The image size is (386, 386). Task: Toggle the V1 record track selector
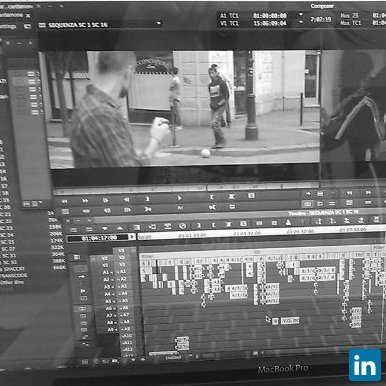pos(123,265)
